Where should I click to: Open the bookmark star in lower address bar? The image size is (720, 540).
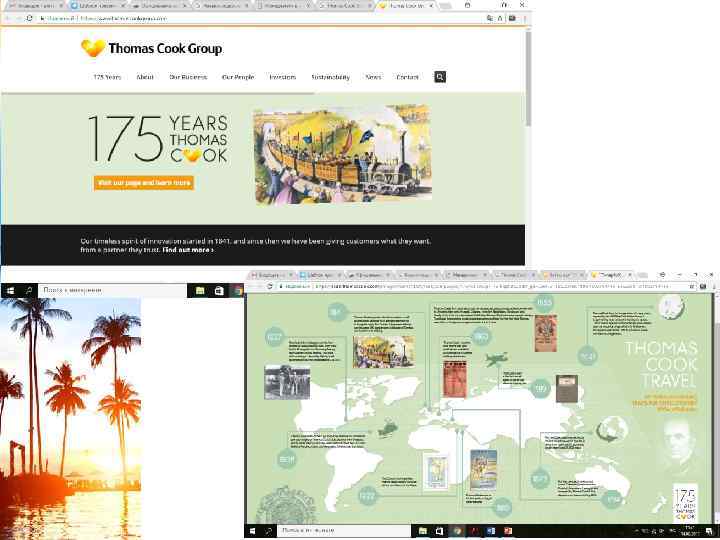point(692,286)
